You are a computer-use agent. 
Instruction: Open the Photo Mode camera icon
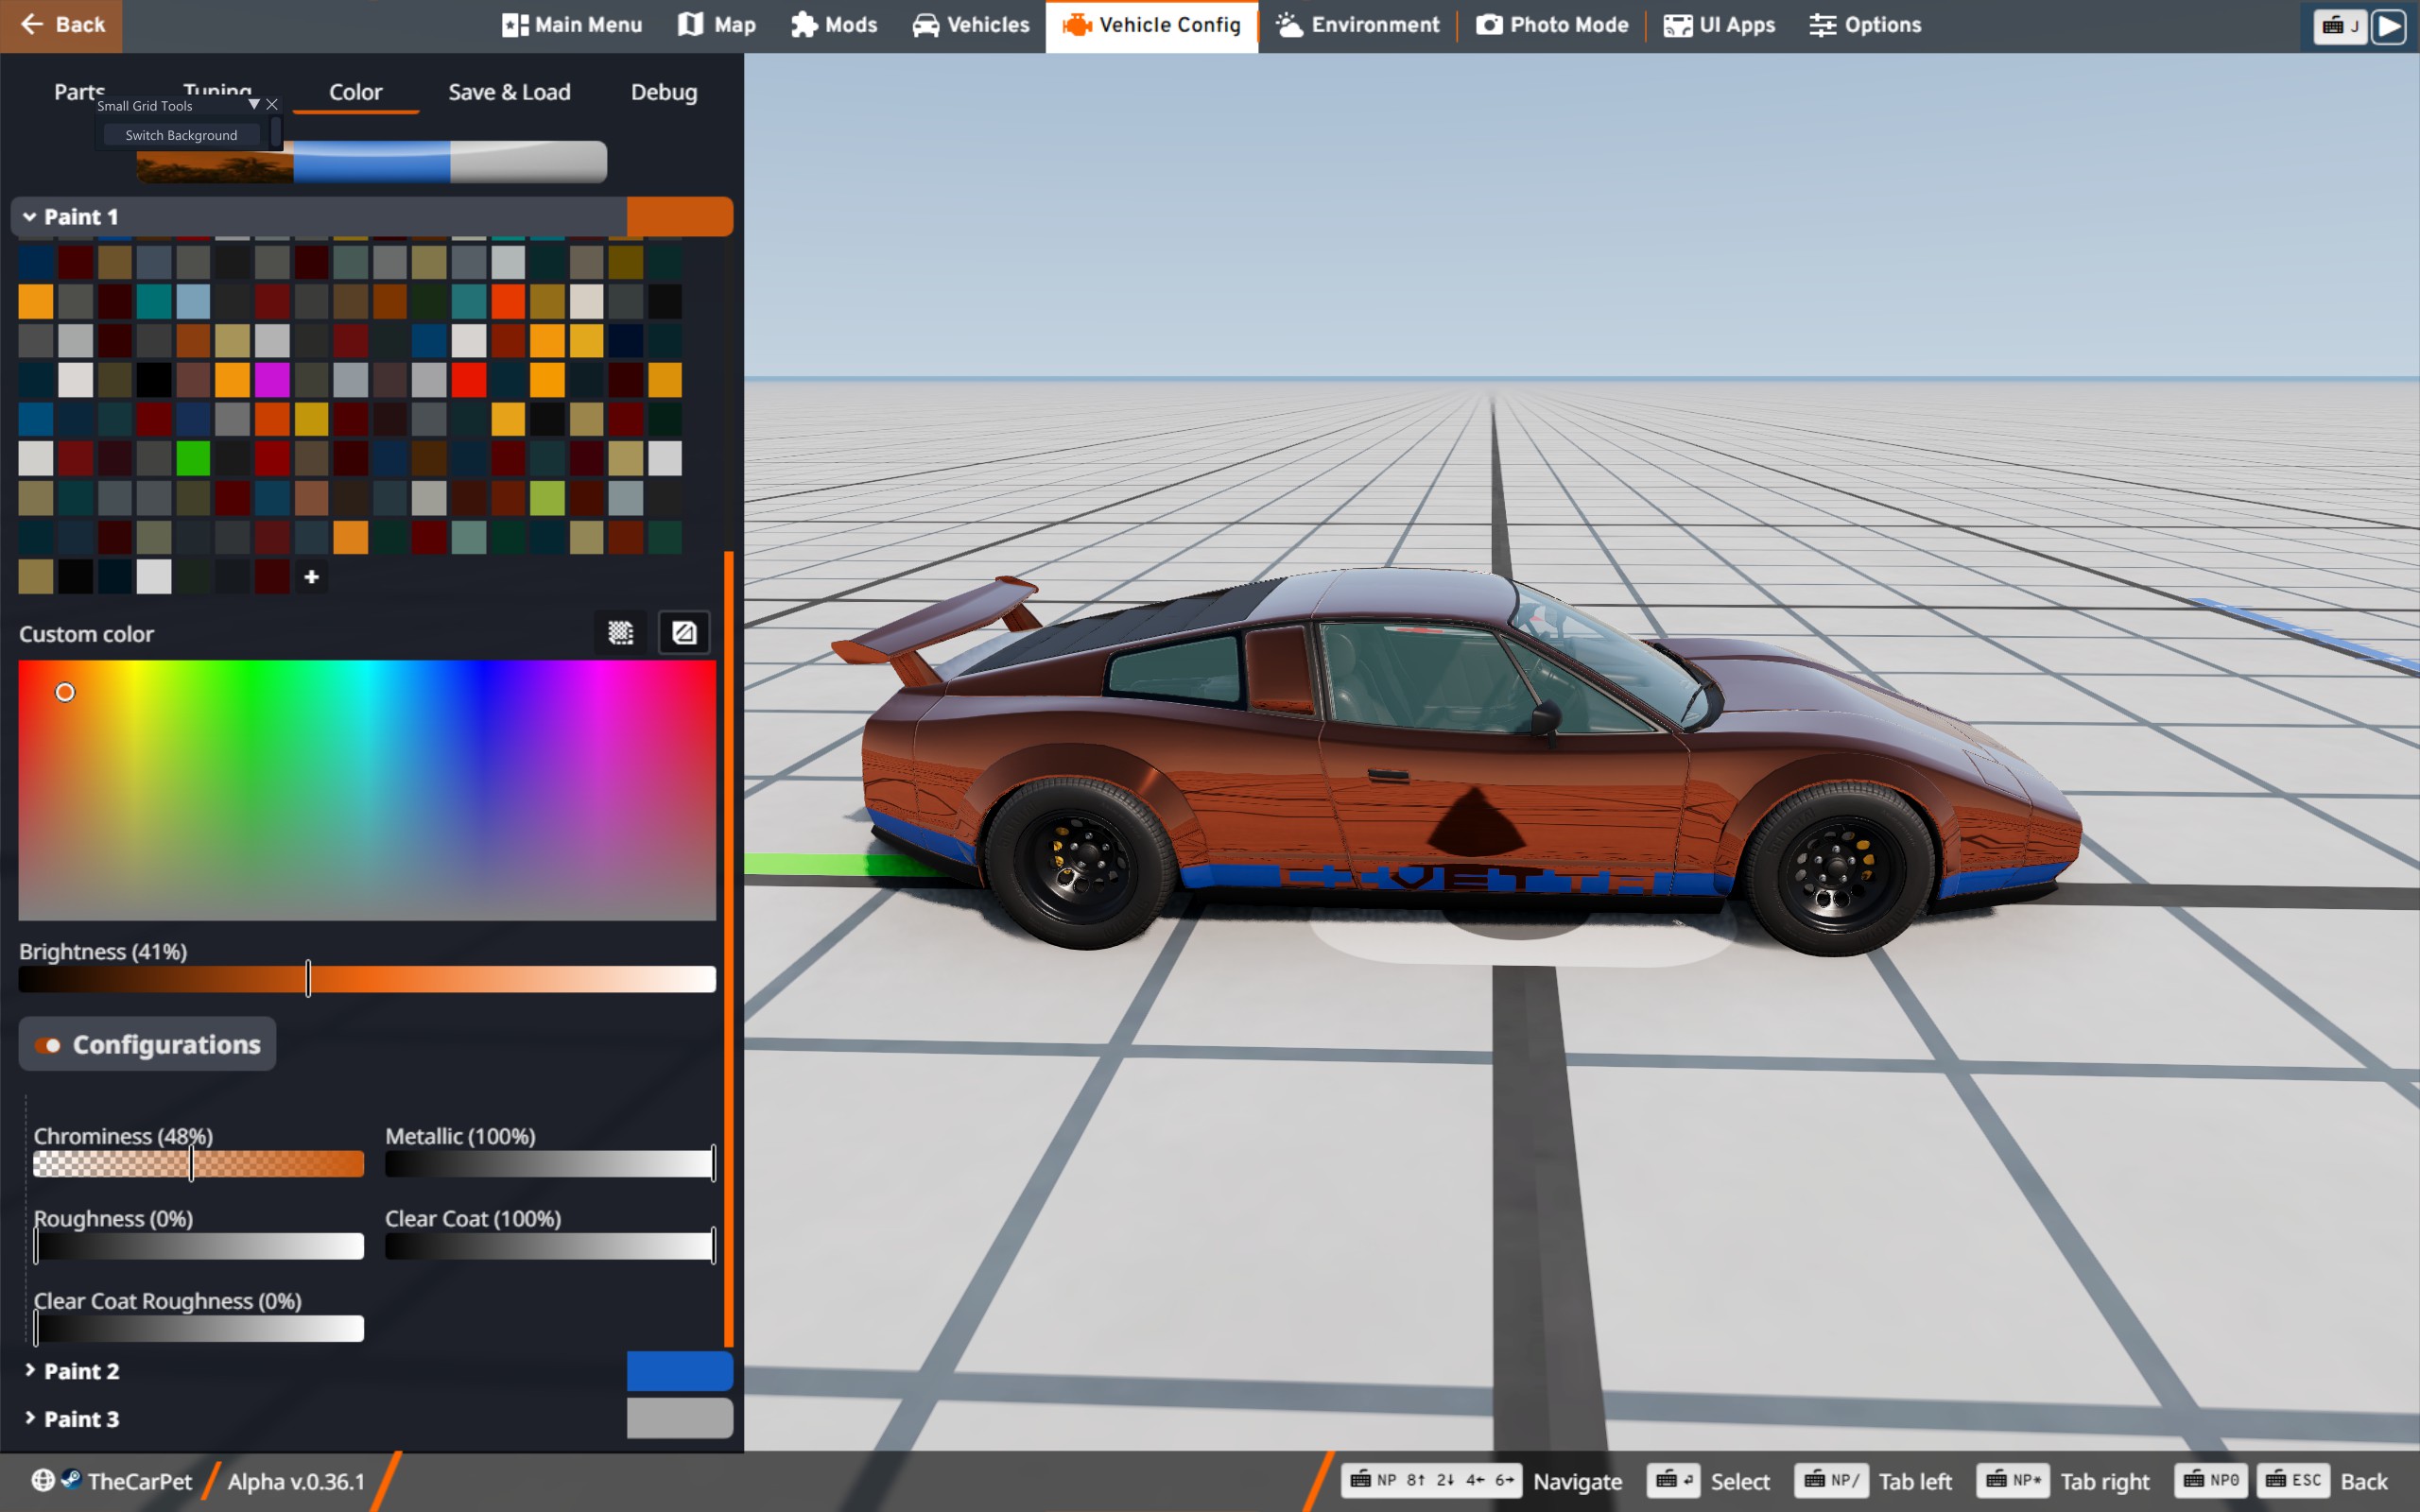pyautogui.click(x=1488, y=25)
